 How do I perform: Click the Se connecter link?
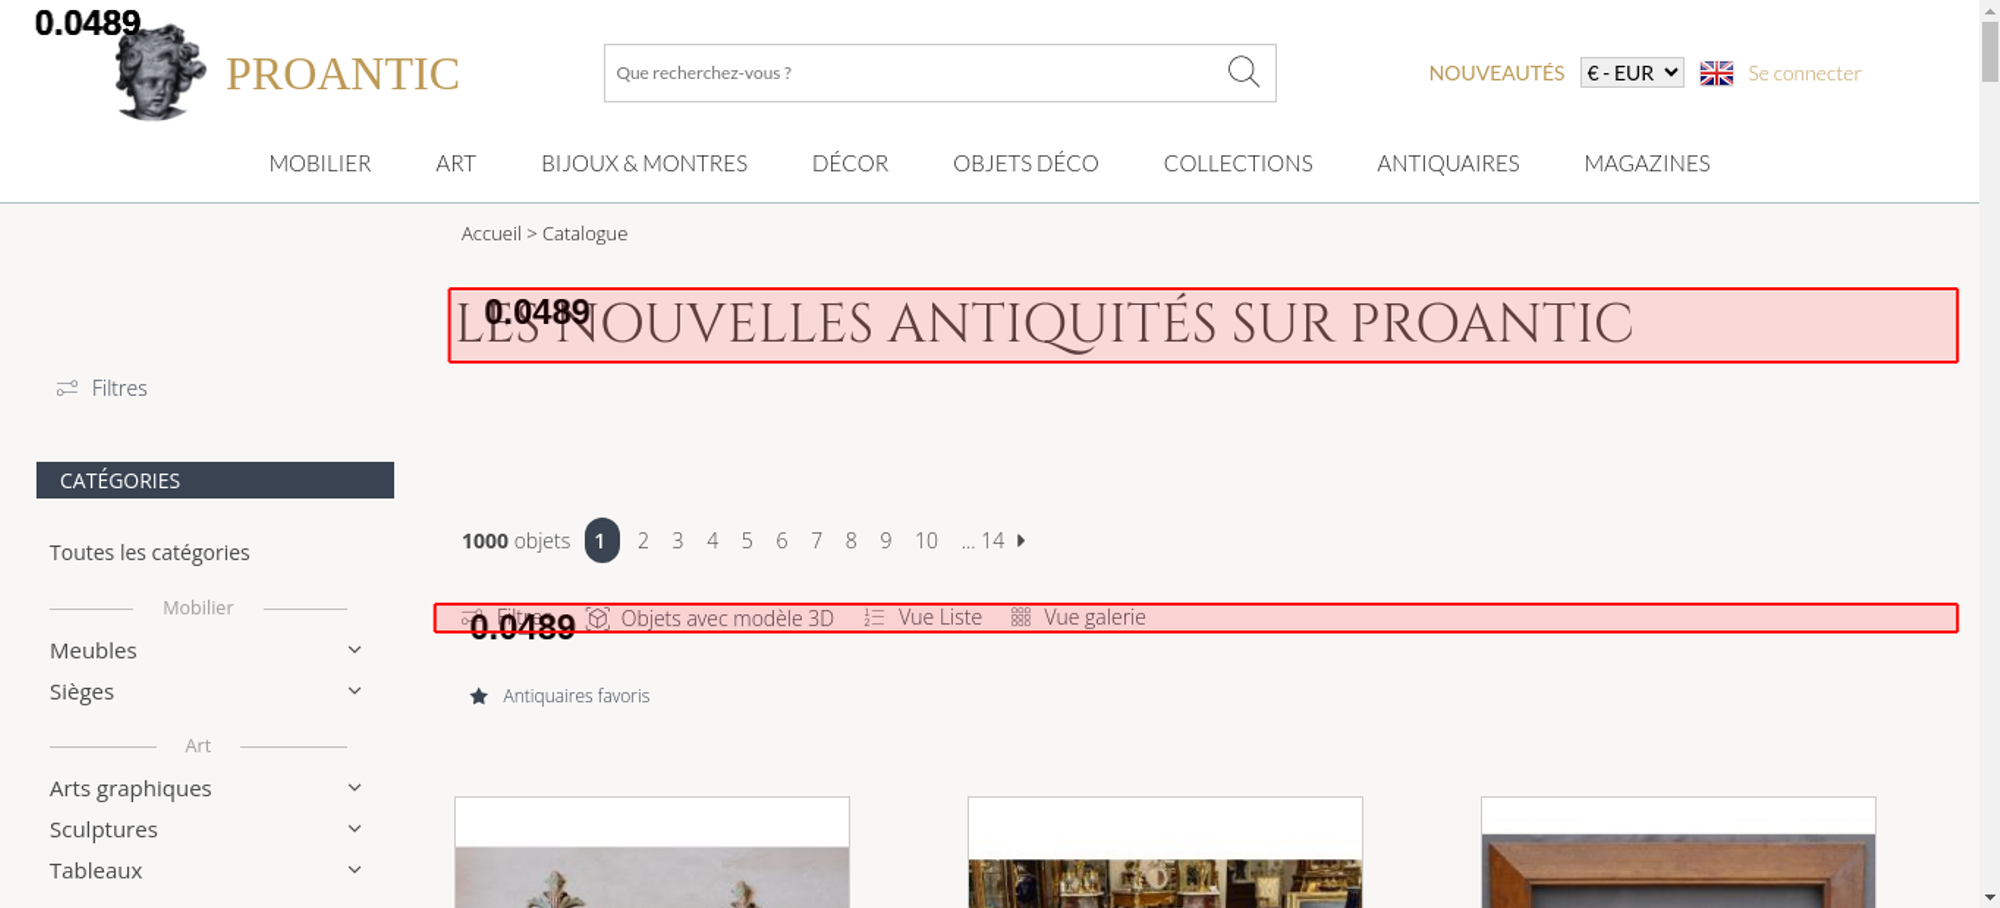click(x=1804, y=73)
